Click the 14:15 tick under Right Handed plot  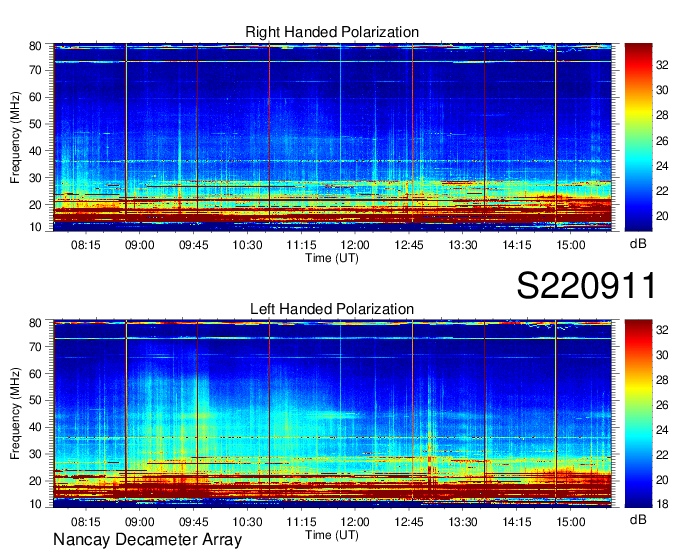(x=517, y=245)
